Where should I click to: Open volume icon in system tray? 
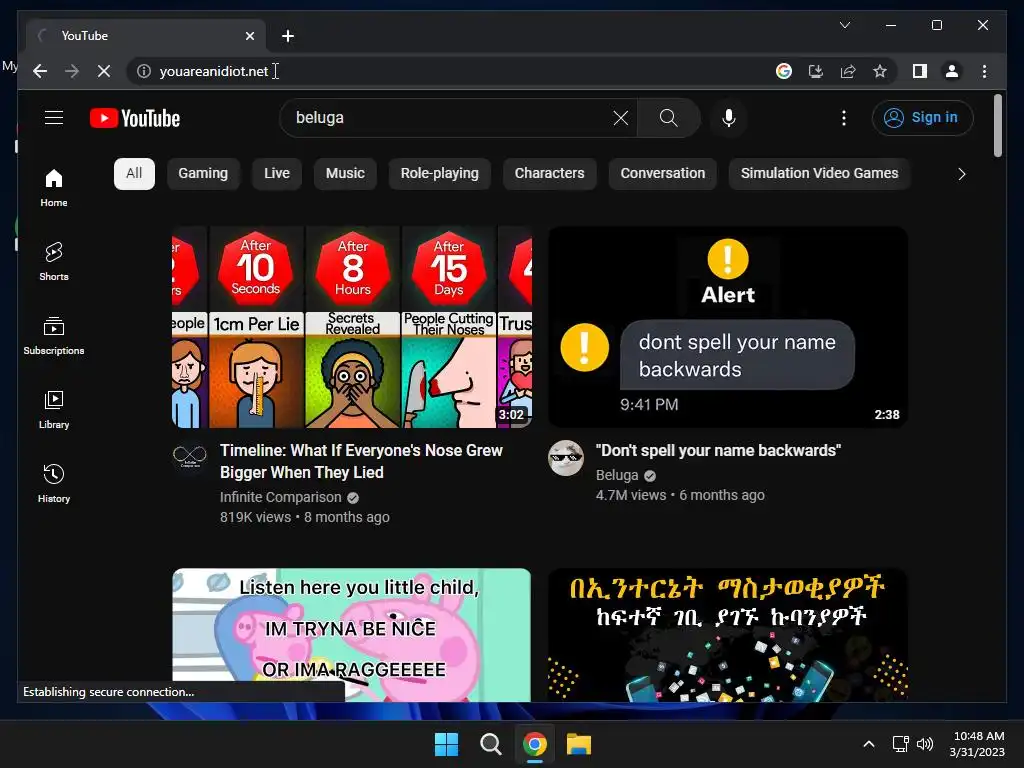[x=925, y=744]
